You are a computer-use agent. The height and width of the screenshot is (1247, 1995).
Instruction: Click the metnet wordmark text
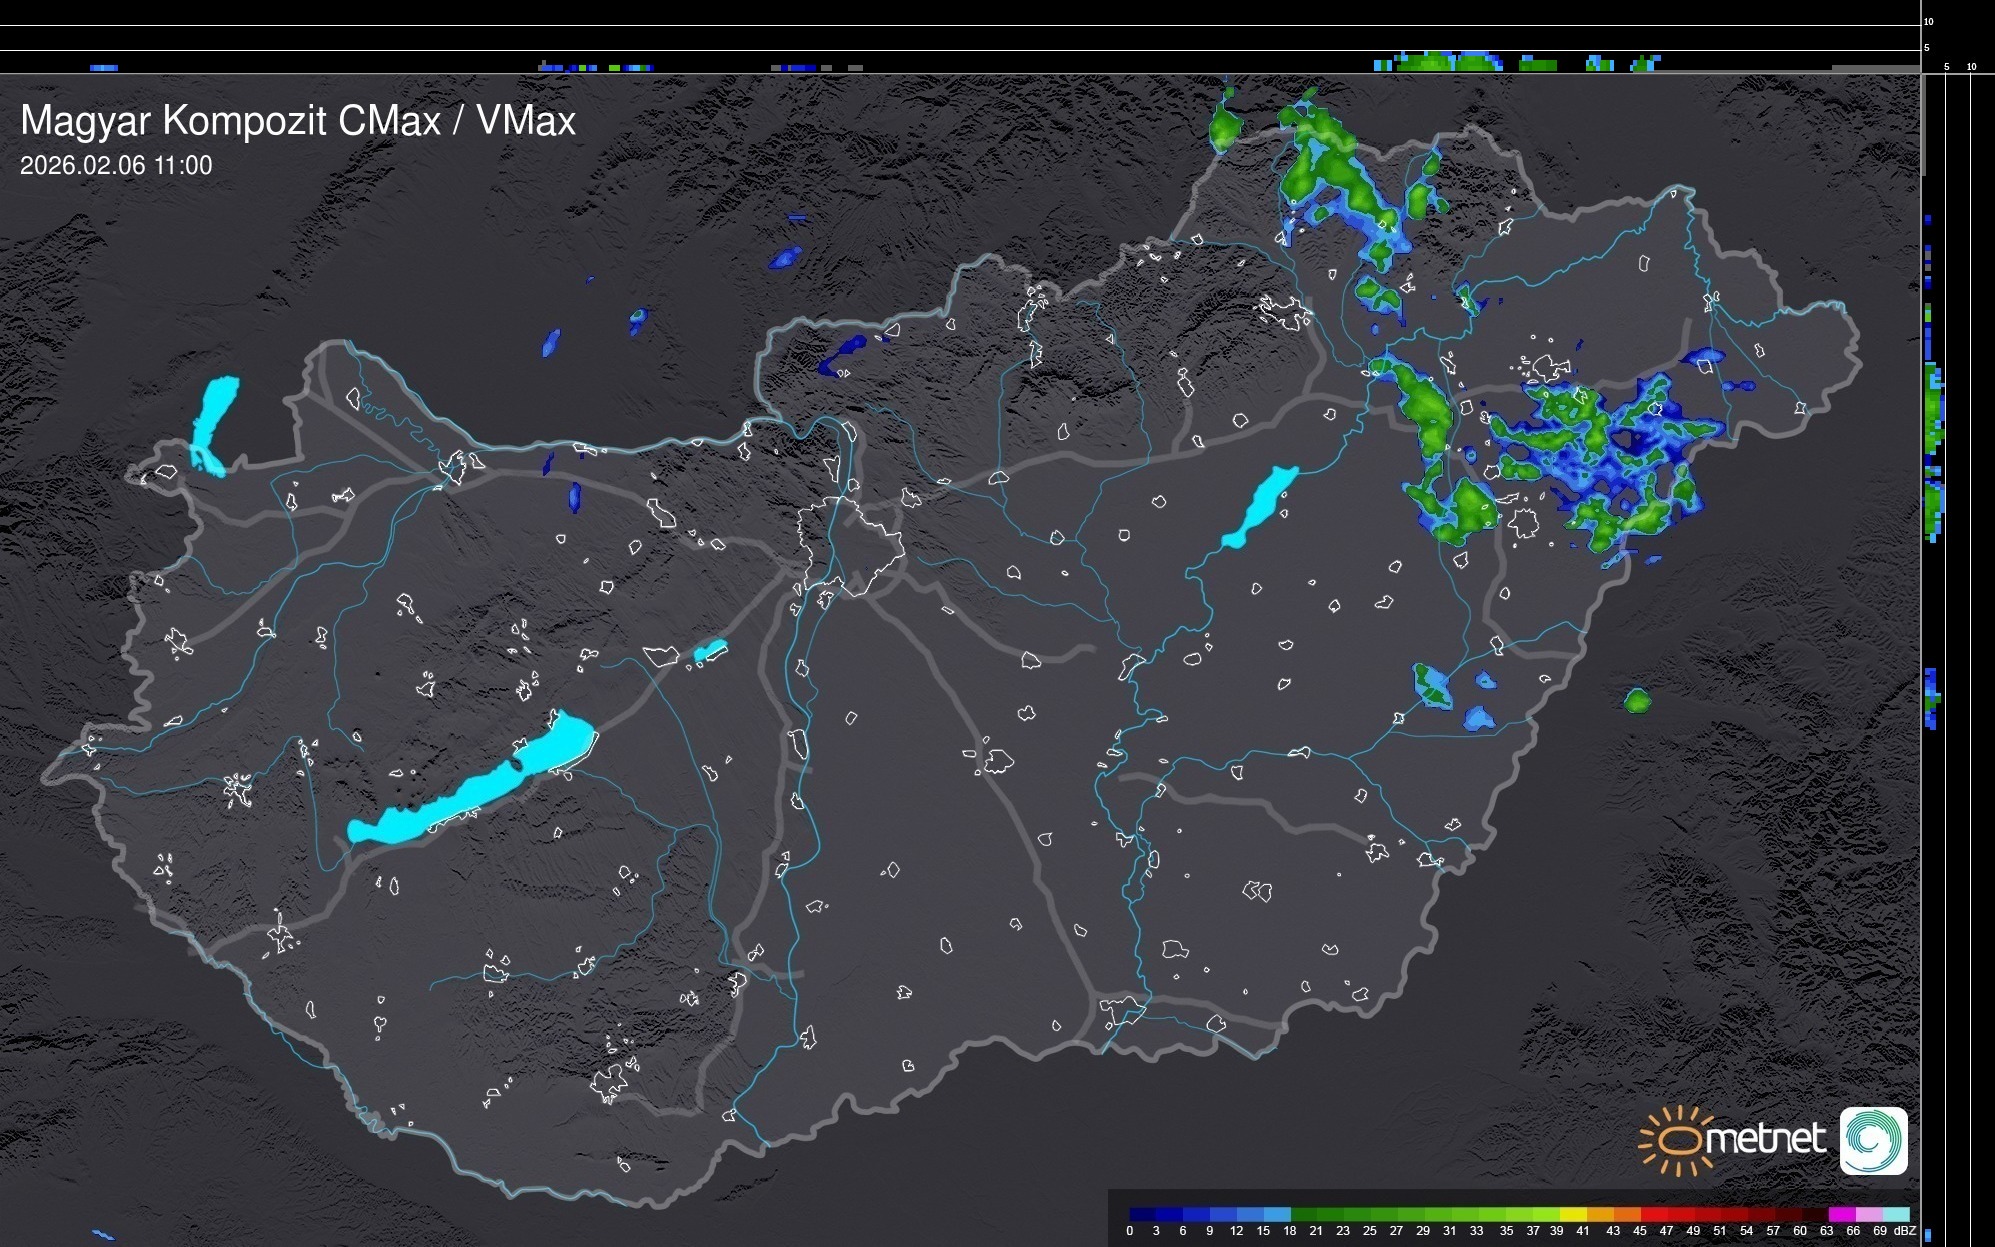[1768, 1140]
